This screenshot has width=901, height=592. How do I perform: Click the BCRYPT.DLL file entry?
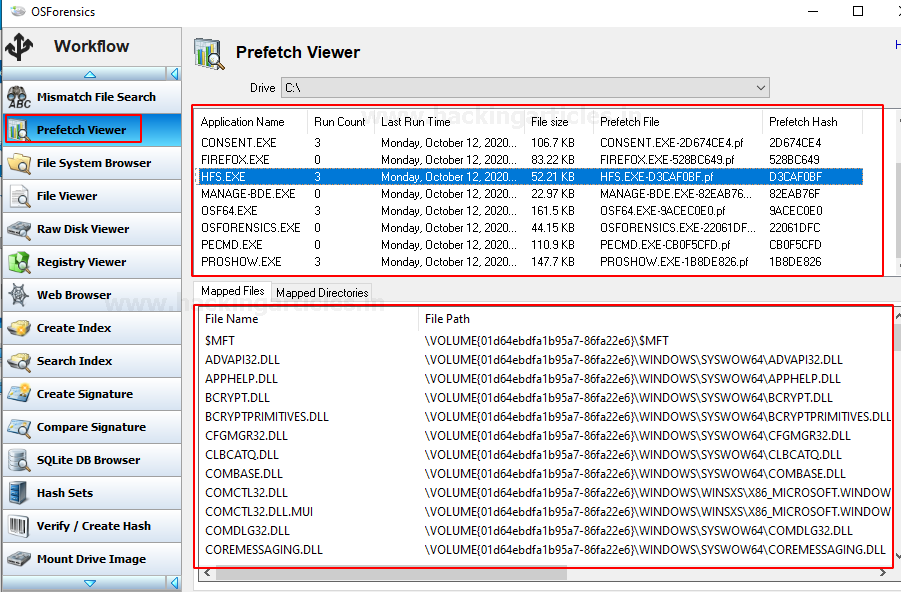pyautogui.click(x=237, y=398)
